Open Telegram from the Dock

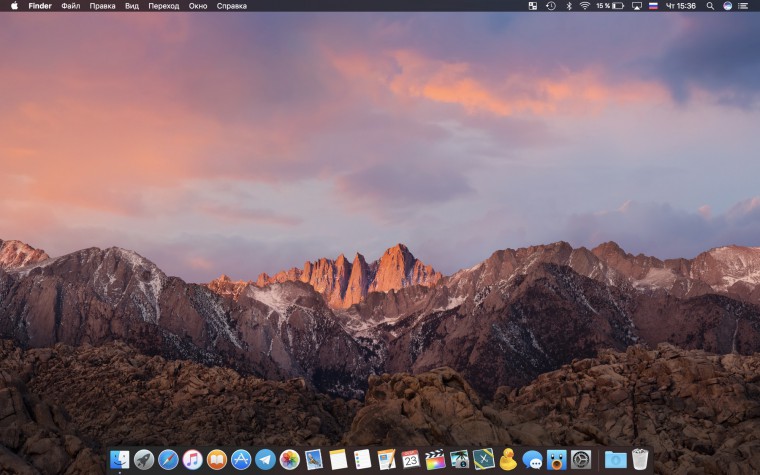tap(265, 459)
